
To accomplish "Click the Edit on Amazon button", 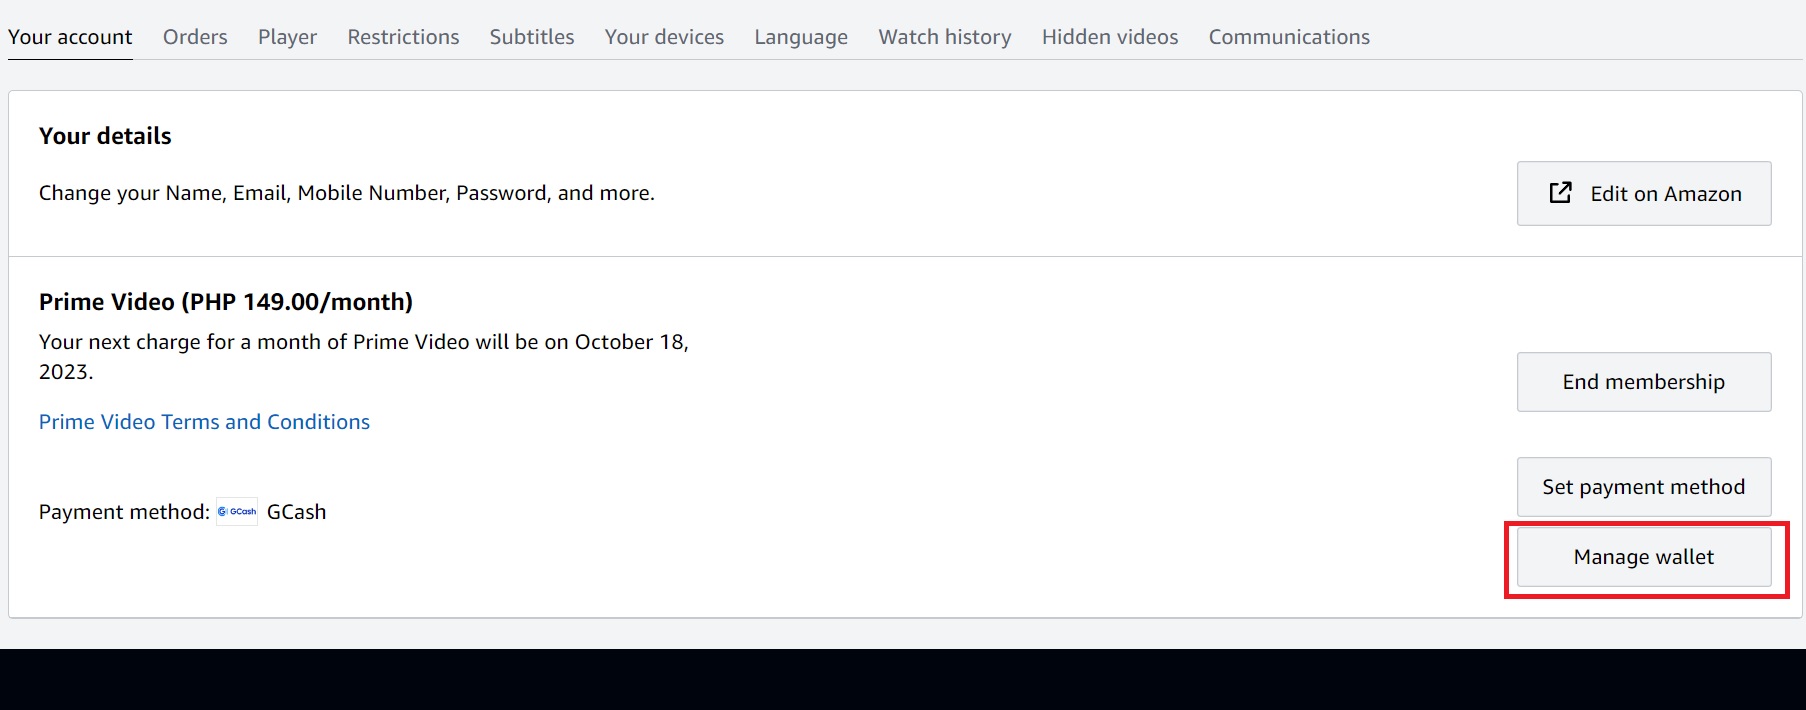I will (1644, 193).
